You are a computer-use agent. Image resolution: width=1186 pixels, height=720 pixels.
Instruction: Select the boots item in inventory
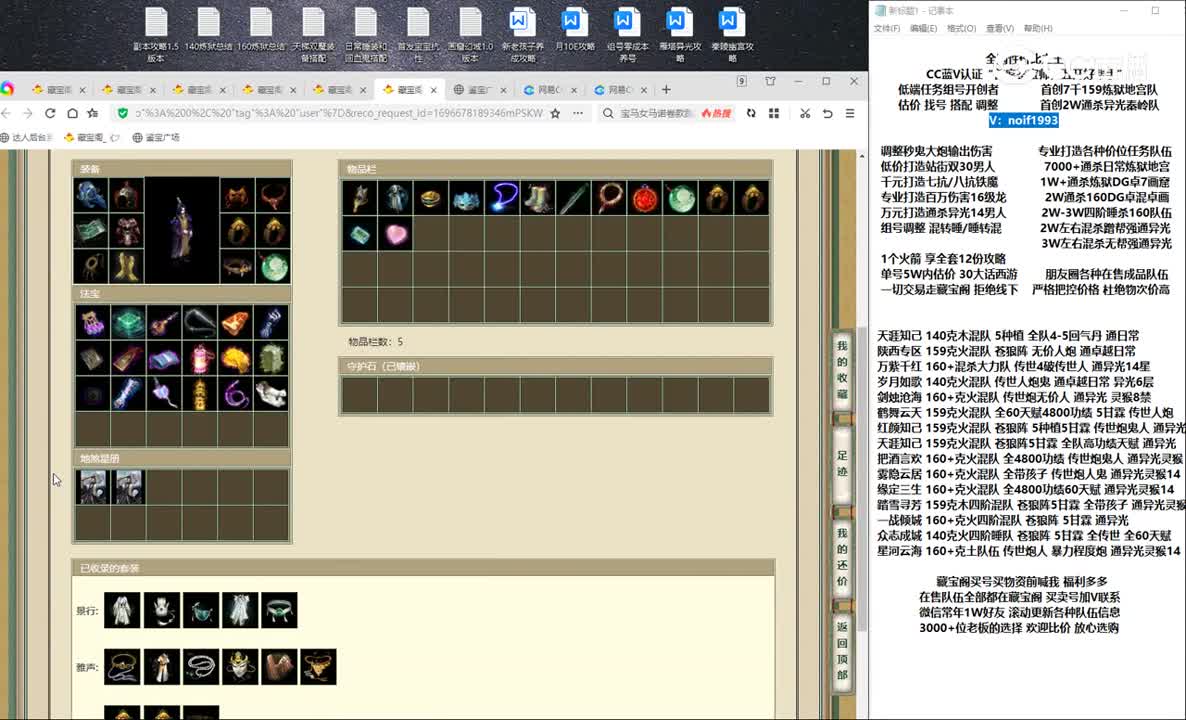click(x=538, y=198)
